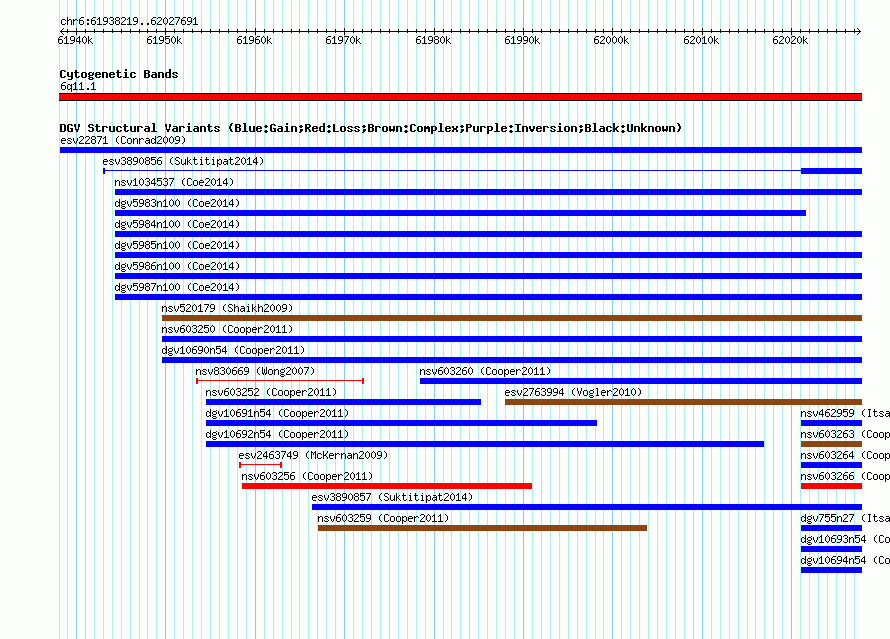
Task: Click the blue dgv10692n54 gain bar
Action: (x=485, y=444)
